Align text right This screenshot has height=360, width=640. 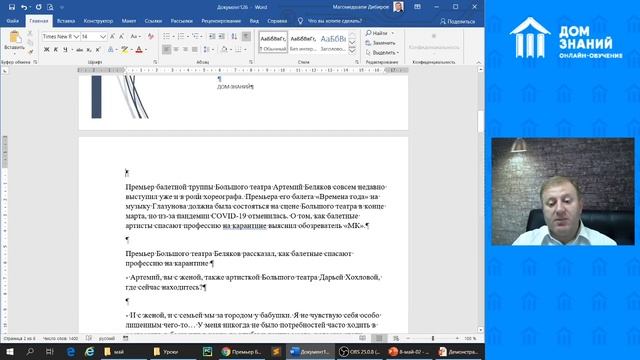(185, 49)
